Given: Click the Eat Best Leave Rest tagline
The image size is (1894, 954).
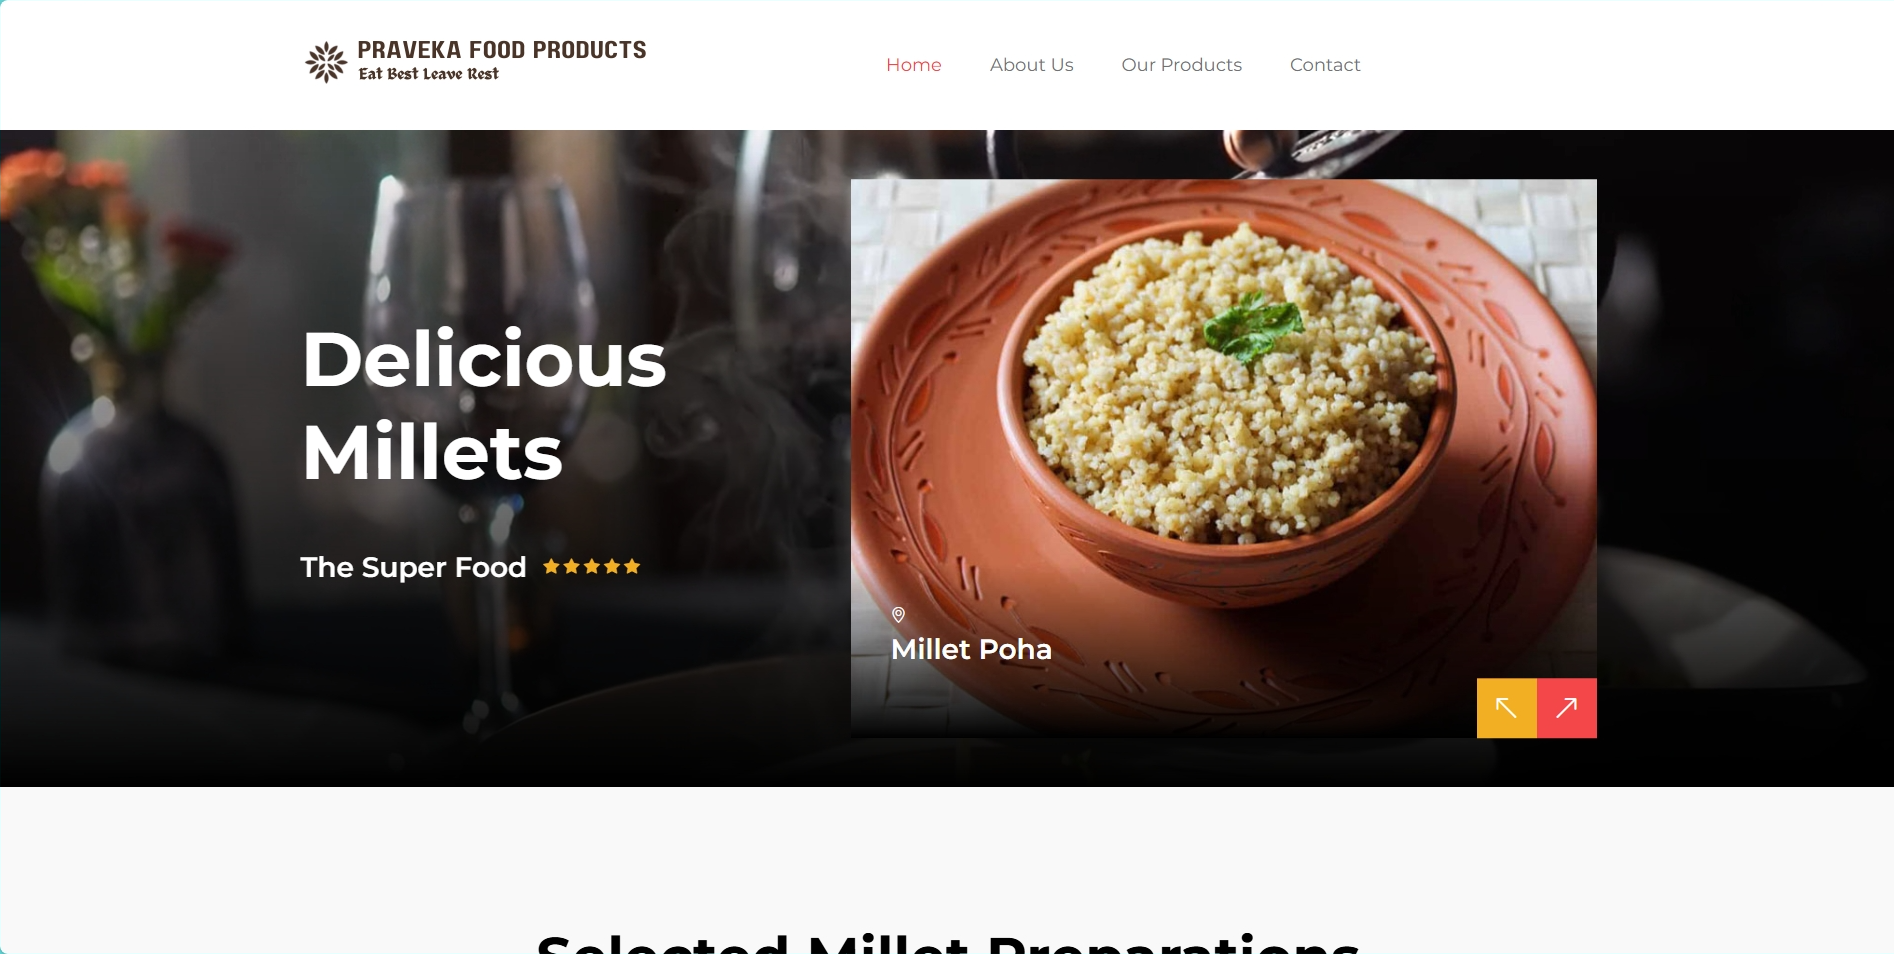Looking at the screenshot, I should coord(428,74).
